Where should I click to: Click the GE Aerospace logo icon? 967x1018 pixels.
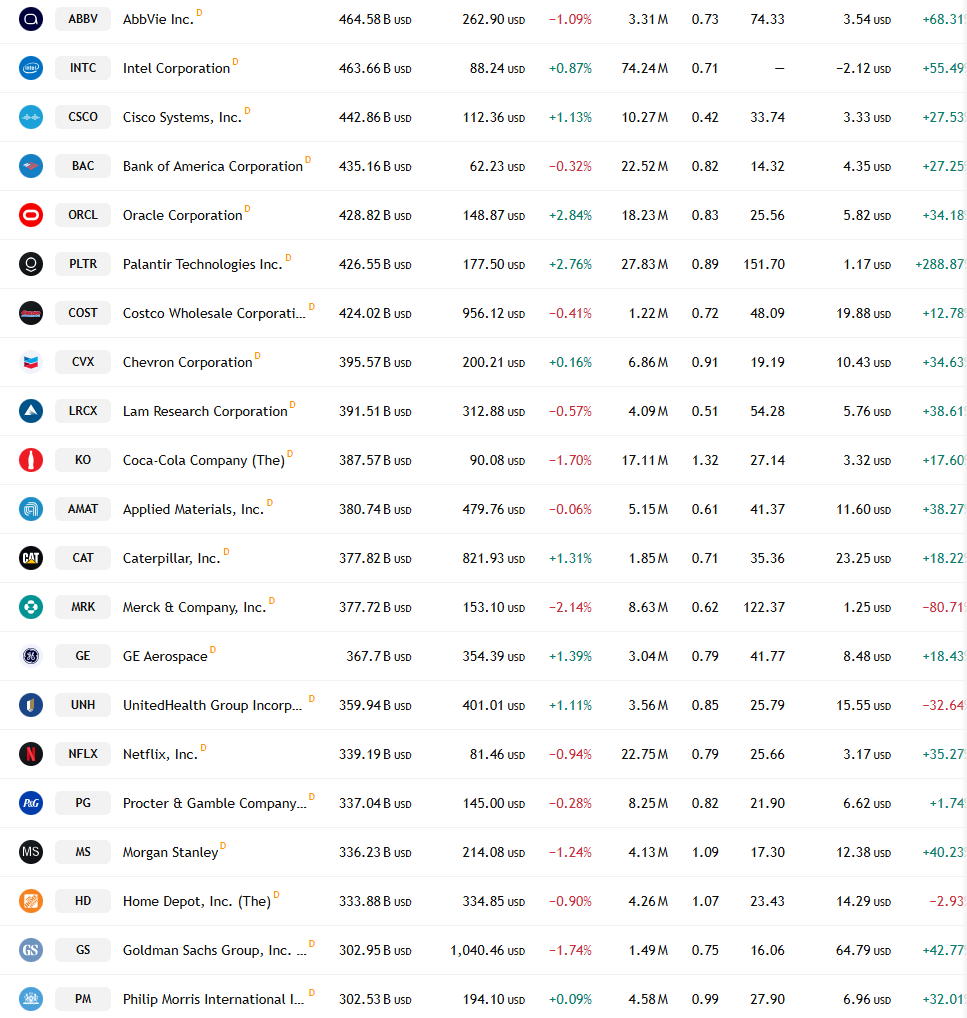(31, 656)
